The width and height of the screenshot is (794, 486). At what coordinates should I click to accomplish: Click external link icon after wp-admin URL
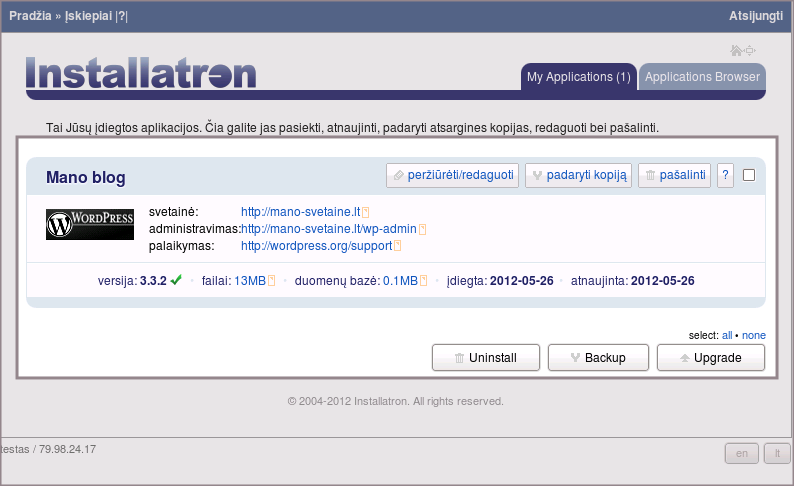[x=422, y=229]
